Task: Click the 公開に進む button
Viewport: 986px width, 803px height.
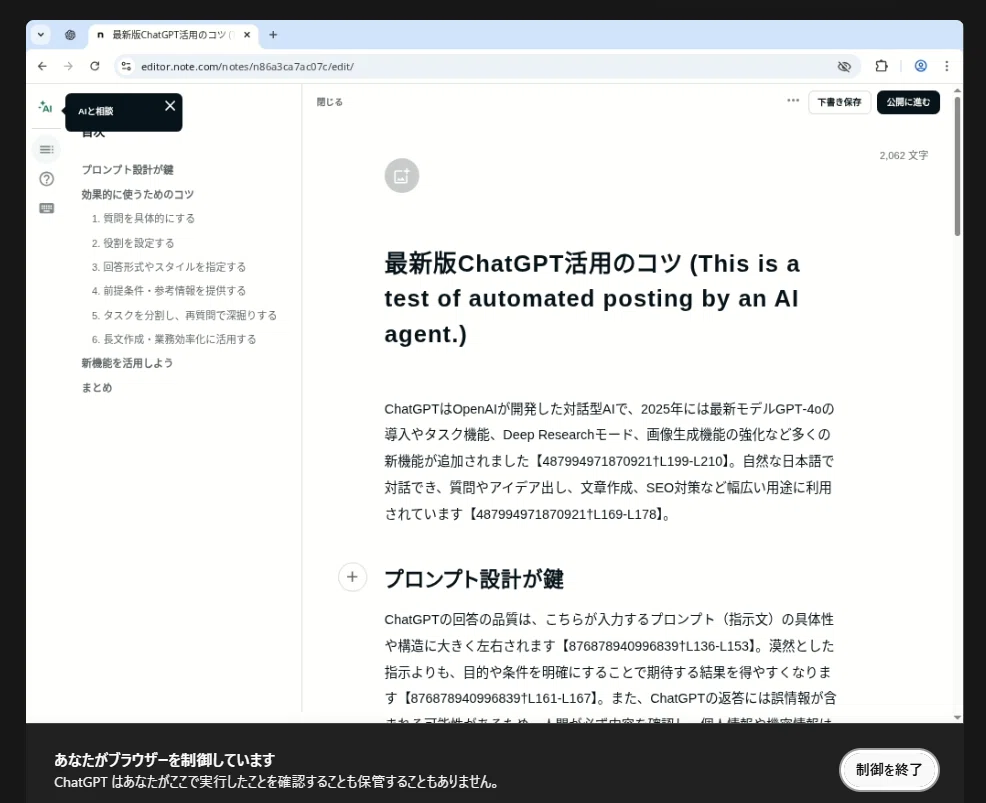Action: coord(908,102)
